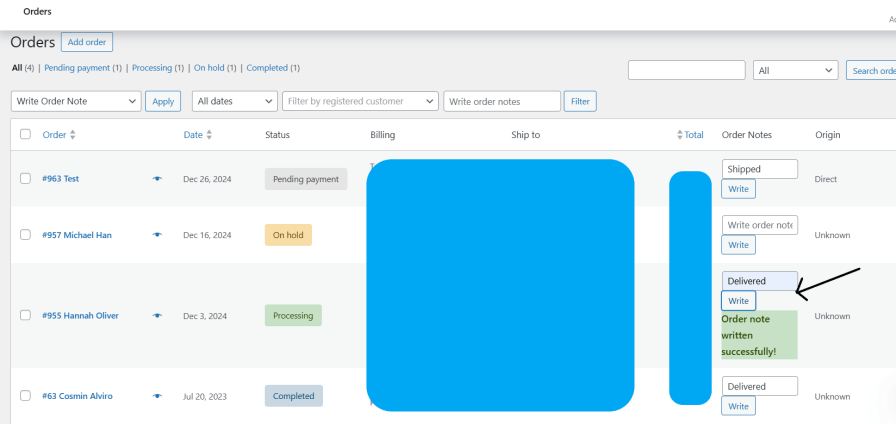This screenshot has height=424, width=896.
Task: Filter orders by Completed status
Action: point(267,67)
